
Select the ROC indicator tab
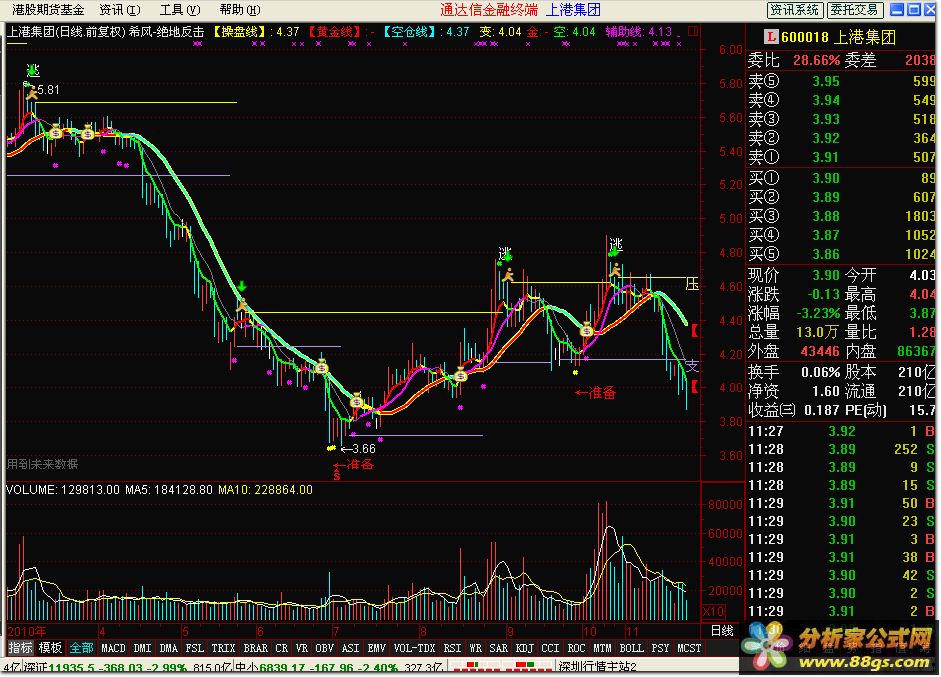coord(576,648)
